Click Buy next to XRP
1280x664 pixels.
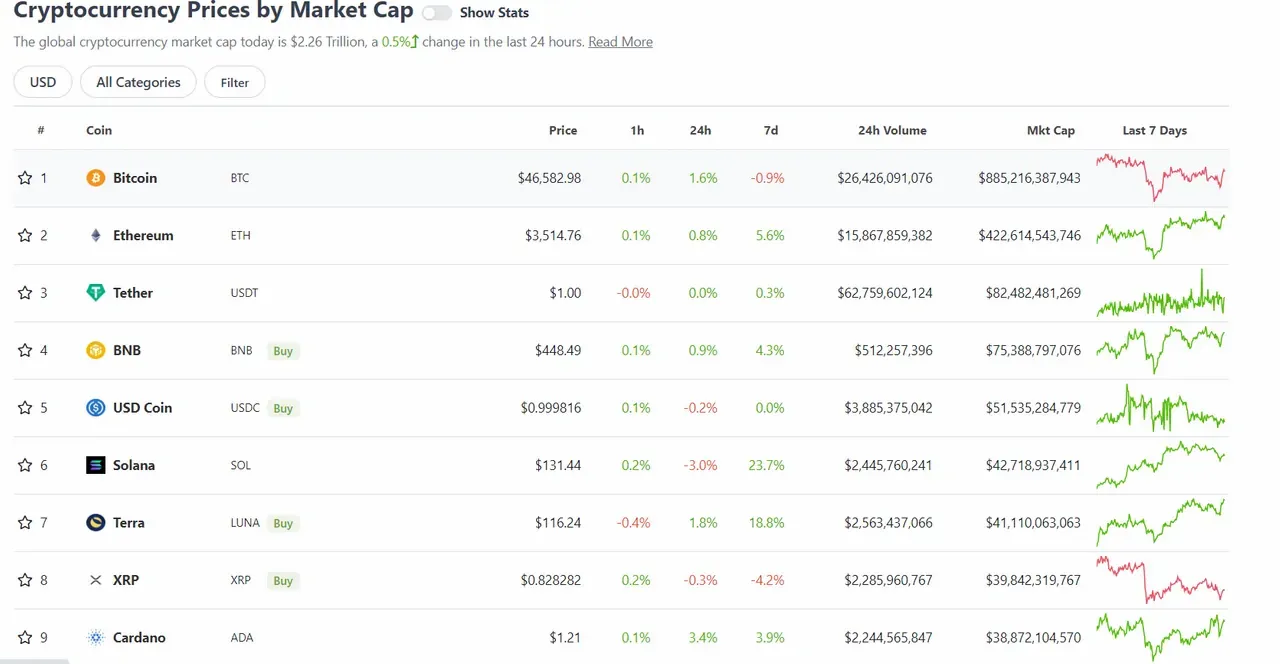[283, 581]
